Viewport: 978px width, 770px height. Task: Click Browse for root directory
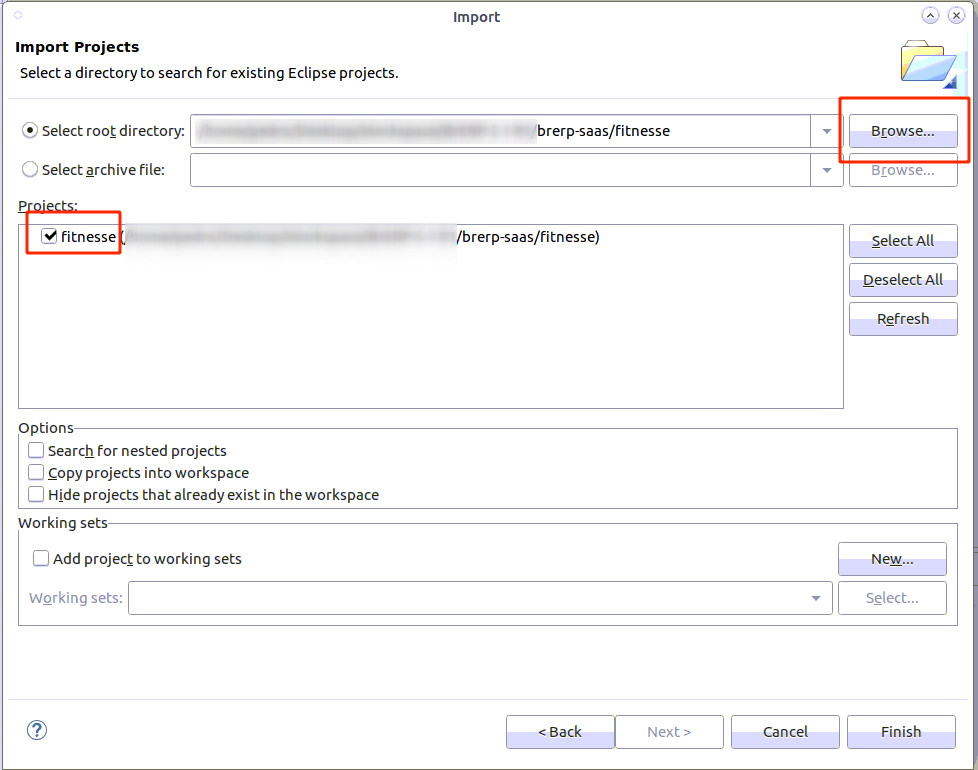902,131
